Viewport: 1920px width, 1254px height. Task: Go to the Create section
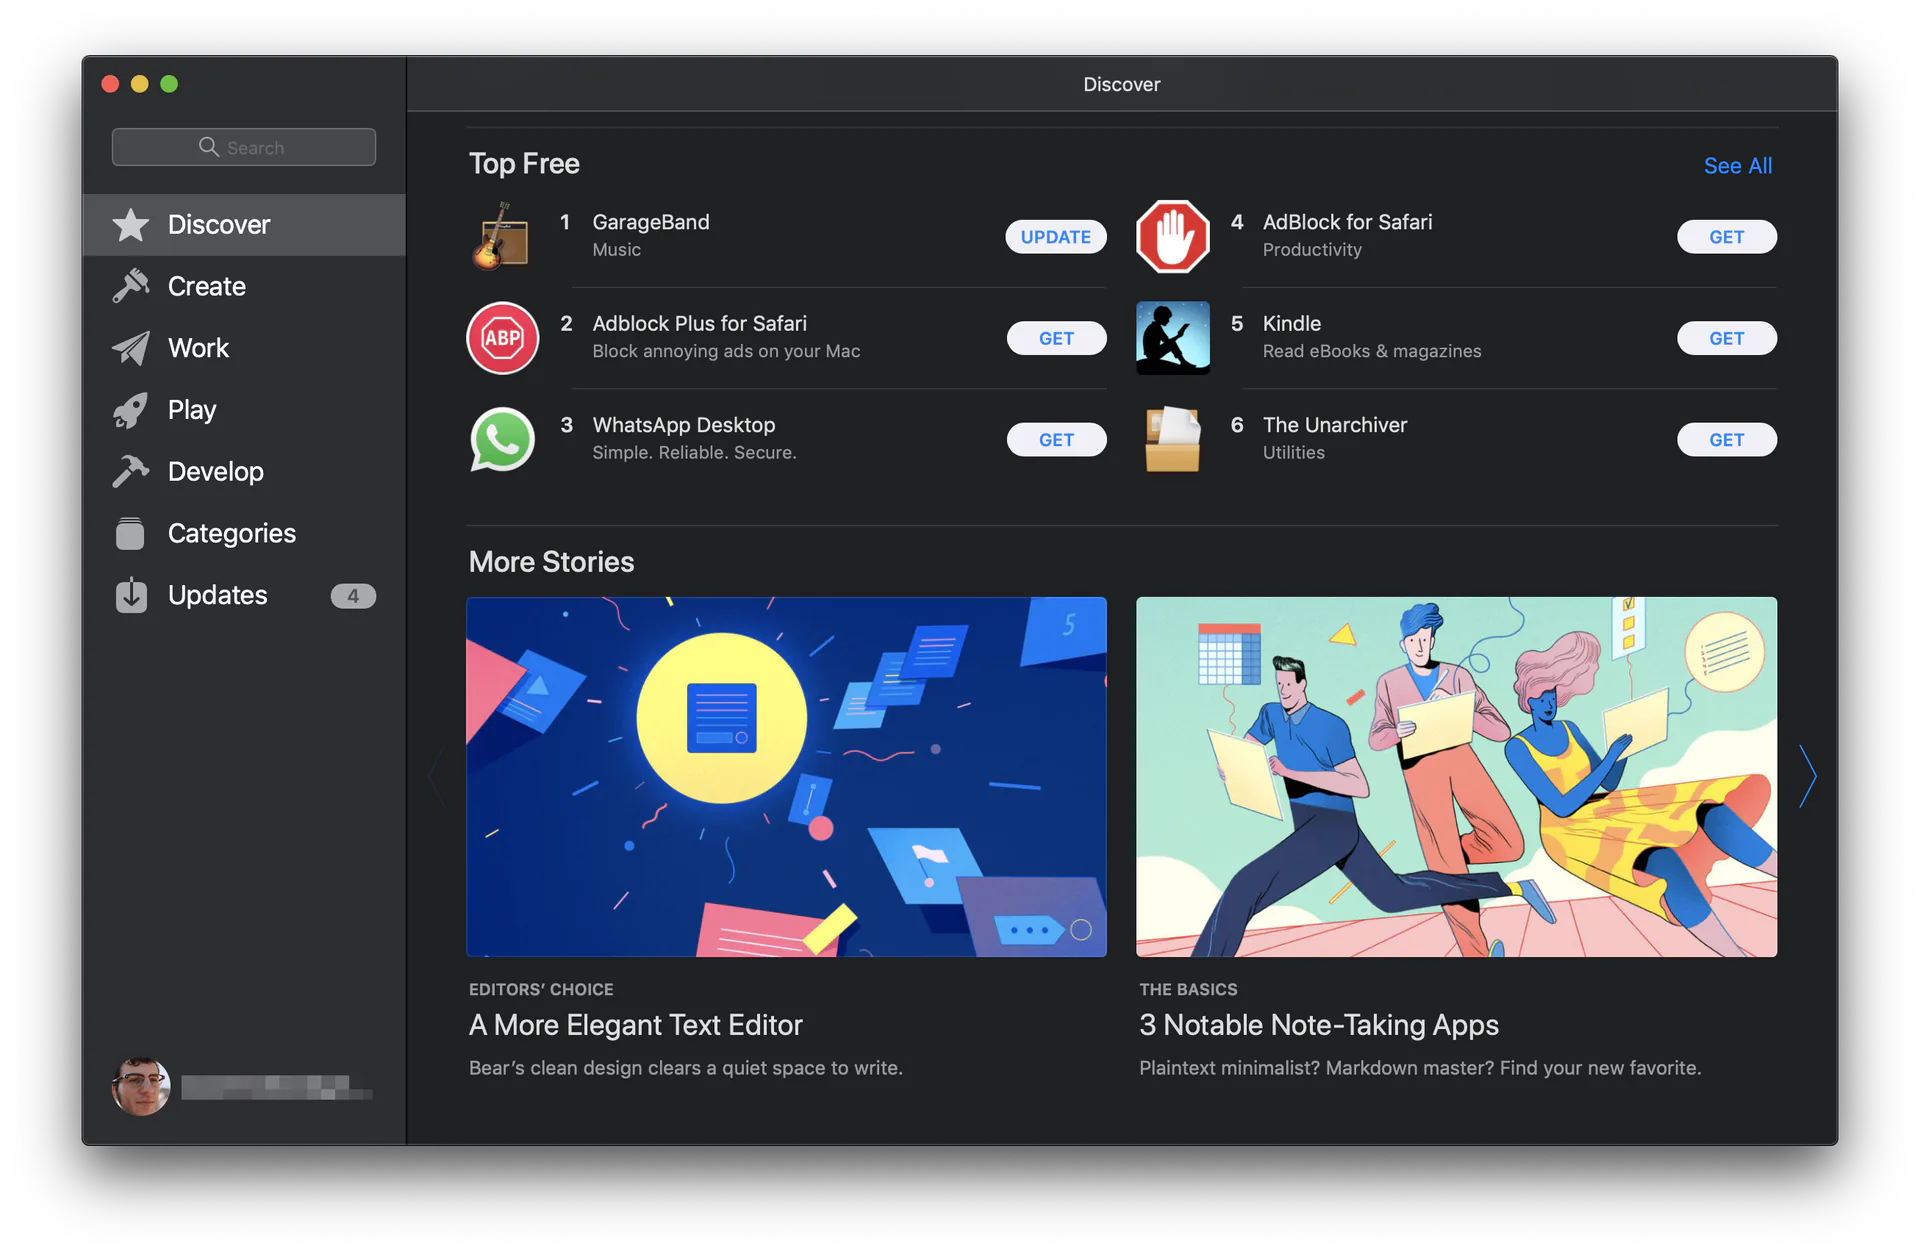244,286
